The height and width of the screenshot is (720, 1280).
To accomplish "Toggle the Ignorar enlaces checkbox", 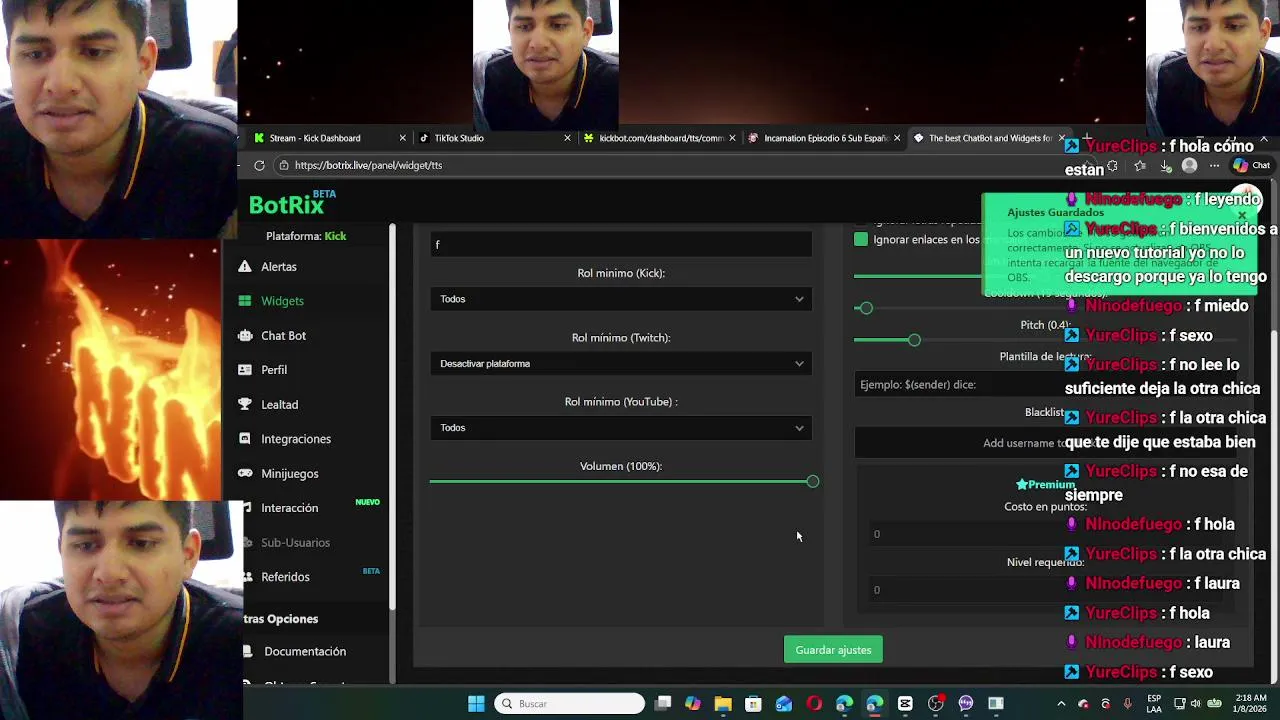I will (x=861, y=240).
